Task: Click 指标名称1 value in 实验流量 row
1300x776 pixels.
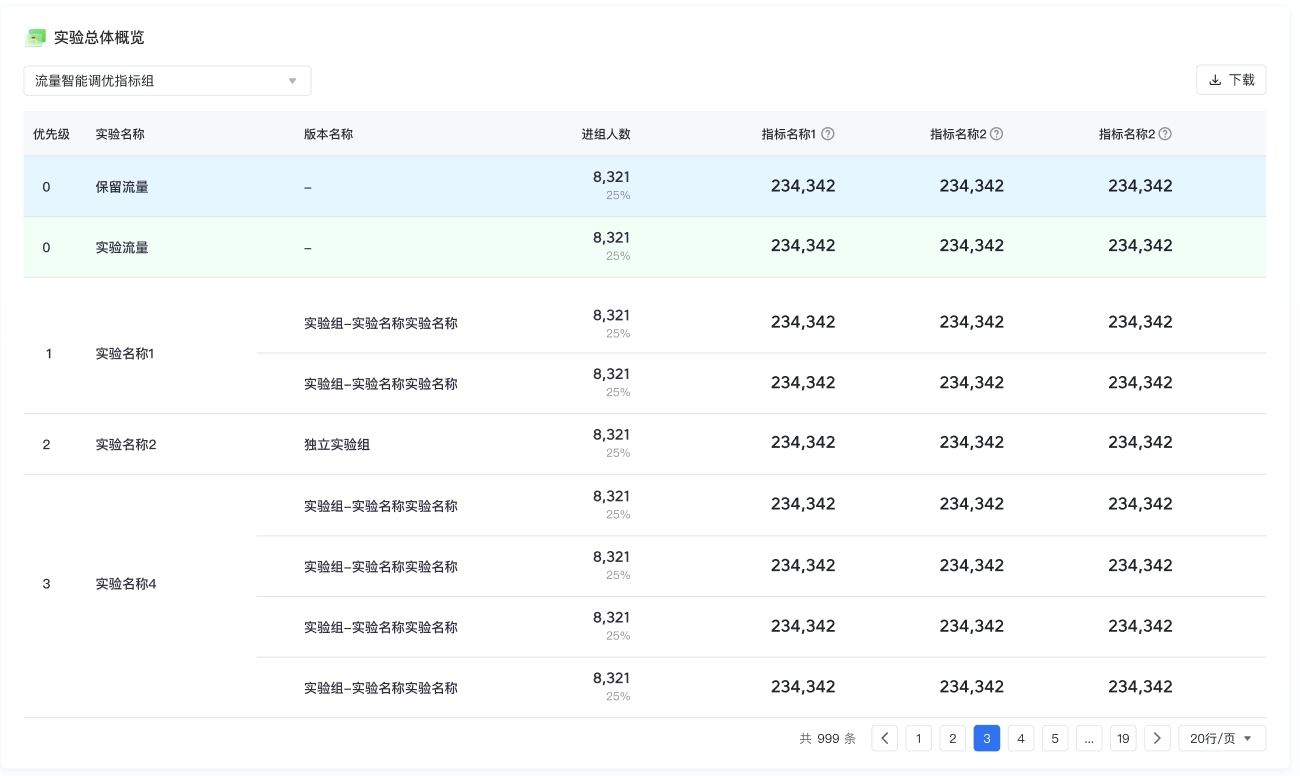Action: (803, 246)
